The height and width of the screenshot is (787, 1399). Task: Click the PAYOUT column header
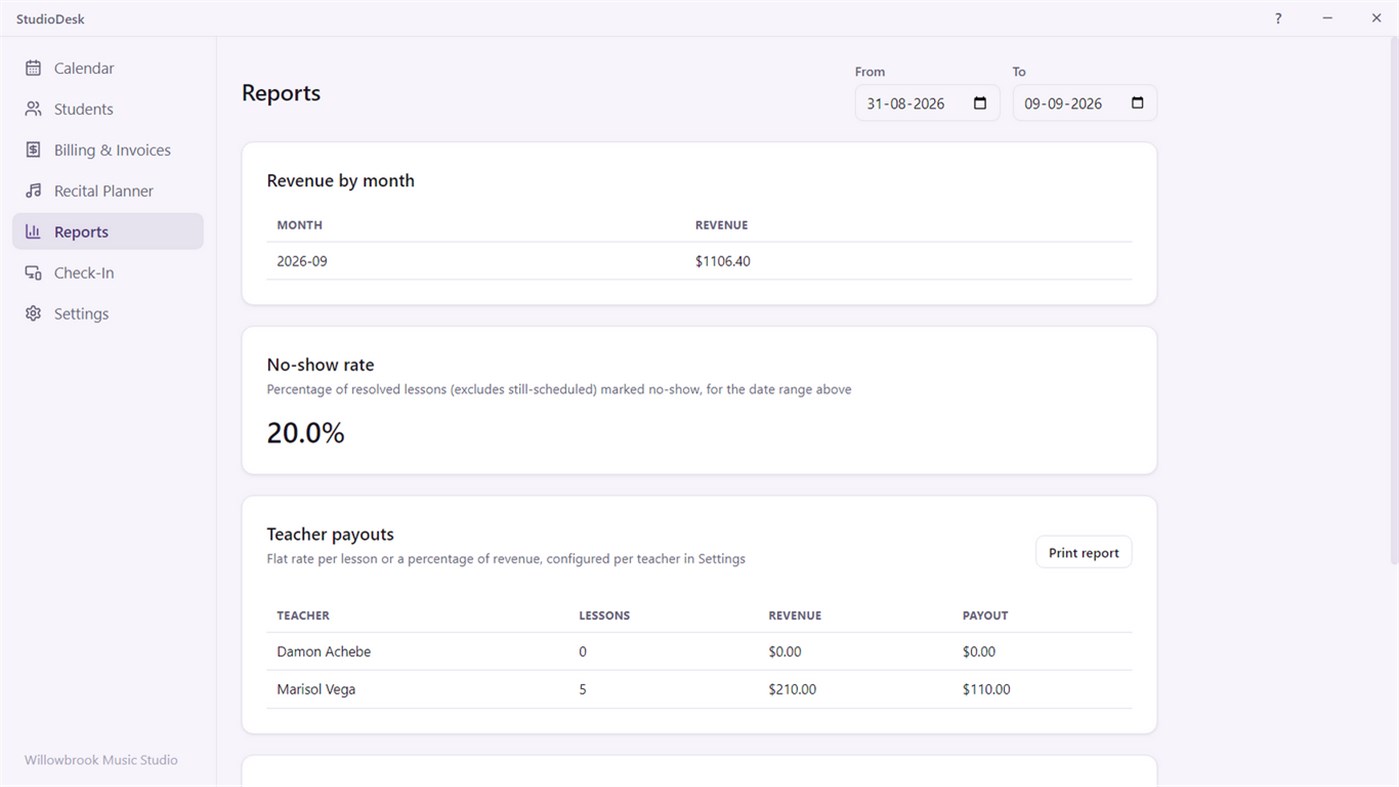(x=985, y=616)
